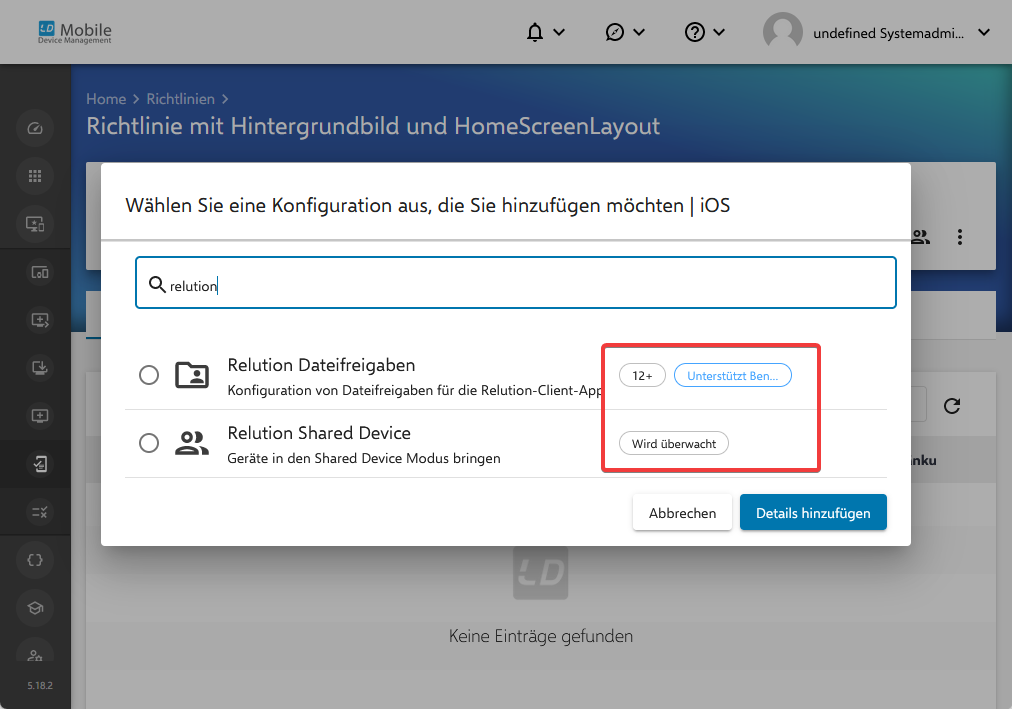Click the Richtlinie mit Hintergrundbild page title
1012x709 pixels.
pos(373,126)
